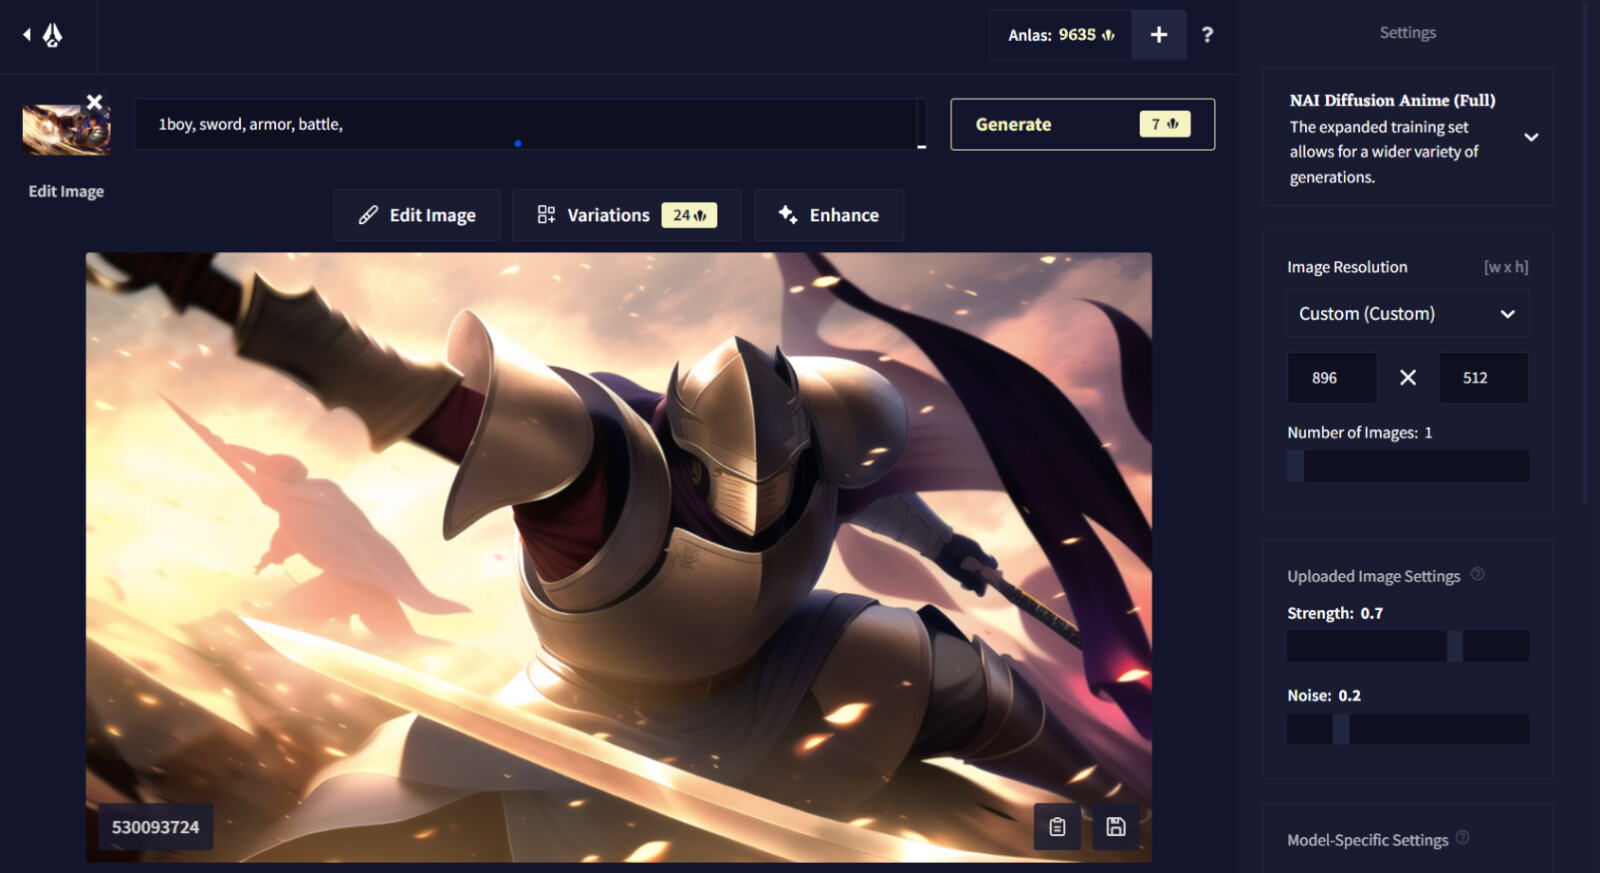Viewport: 1600px width, 873px height.
Task: Remove the uploaded image with X icon
Action: click(x=94, y=102)
